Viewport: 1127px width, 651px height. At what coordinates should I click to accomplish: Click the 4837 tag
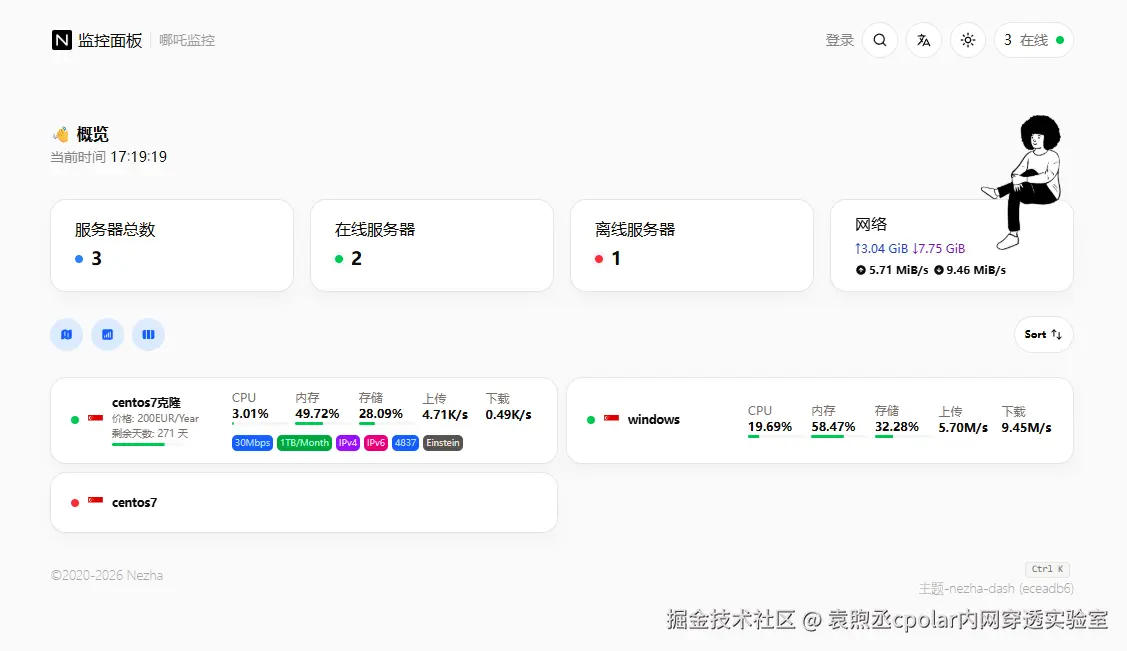[x=405, y=443]
